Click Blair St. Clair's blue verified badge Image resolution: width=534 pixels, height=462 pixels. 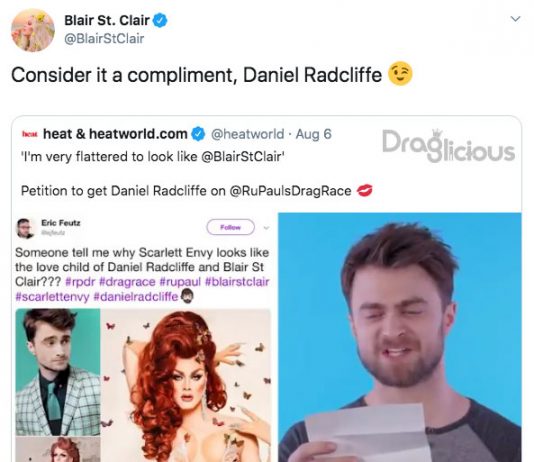point(159,20)
